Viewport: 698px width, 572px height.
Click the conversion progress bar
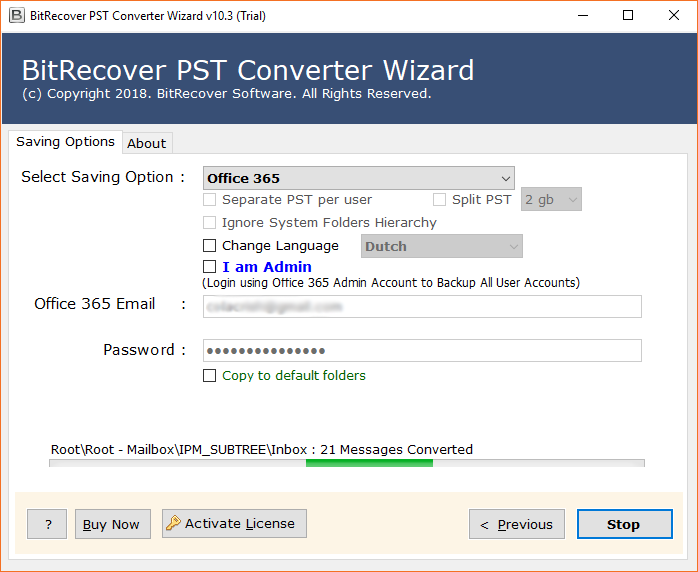click(347, 463)
